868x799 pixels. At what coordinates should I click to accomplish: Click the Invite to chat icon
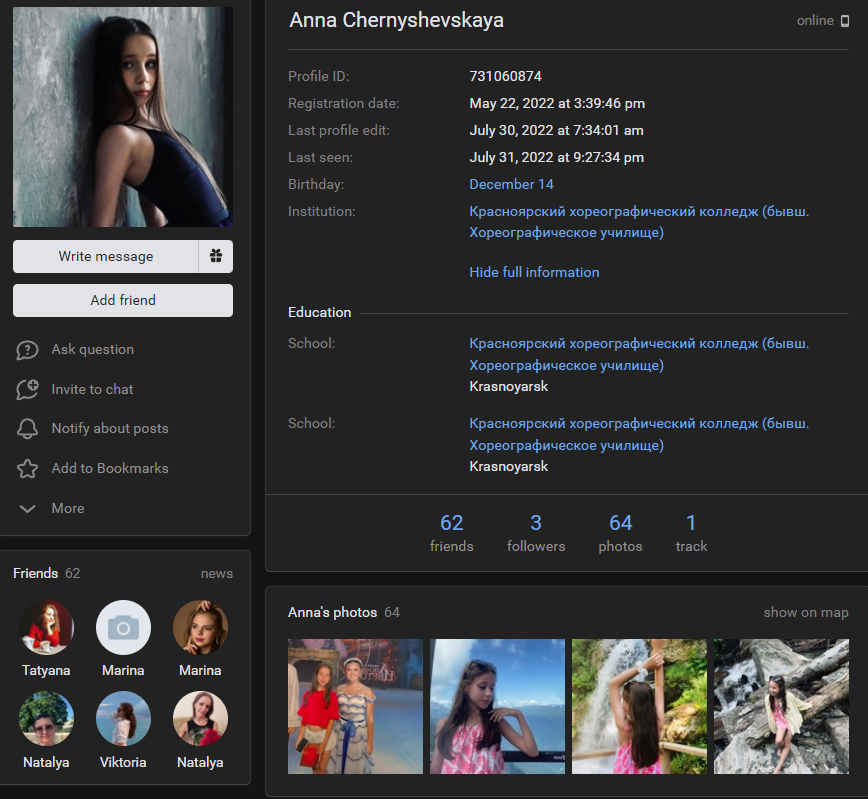[x=28, y=390]
